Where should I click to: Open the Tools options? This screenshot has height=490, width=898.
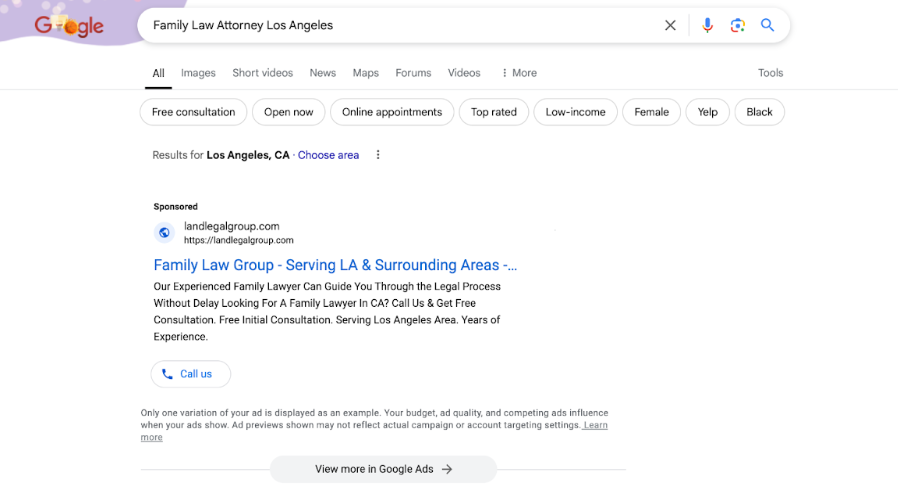tap(770, 73)
